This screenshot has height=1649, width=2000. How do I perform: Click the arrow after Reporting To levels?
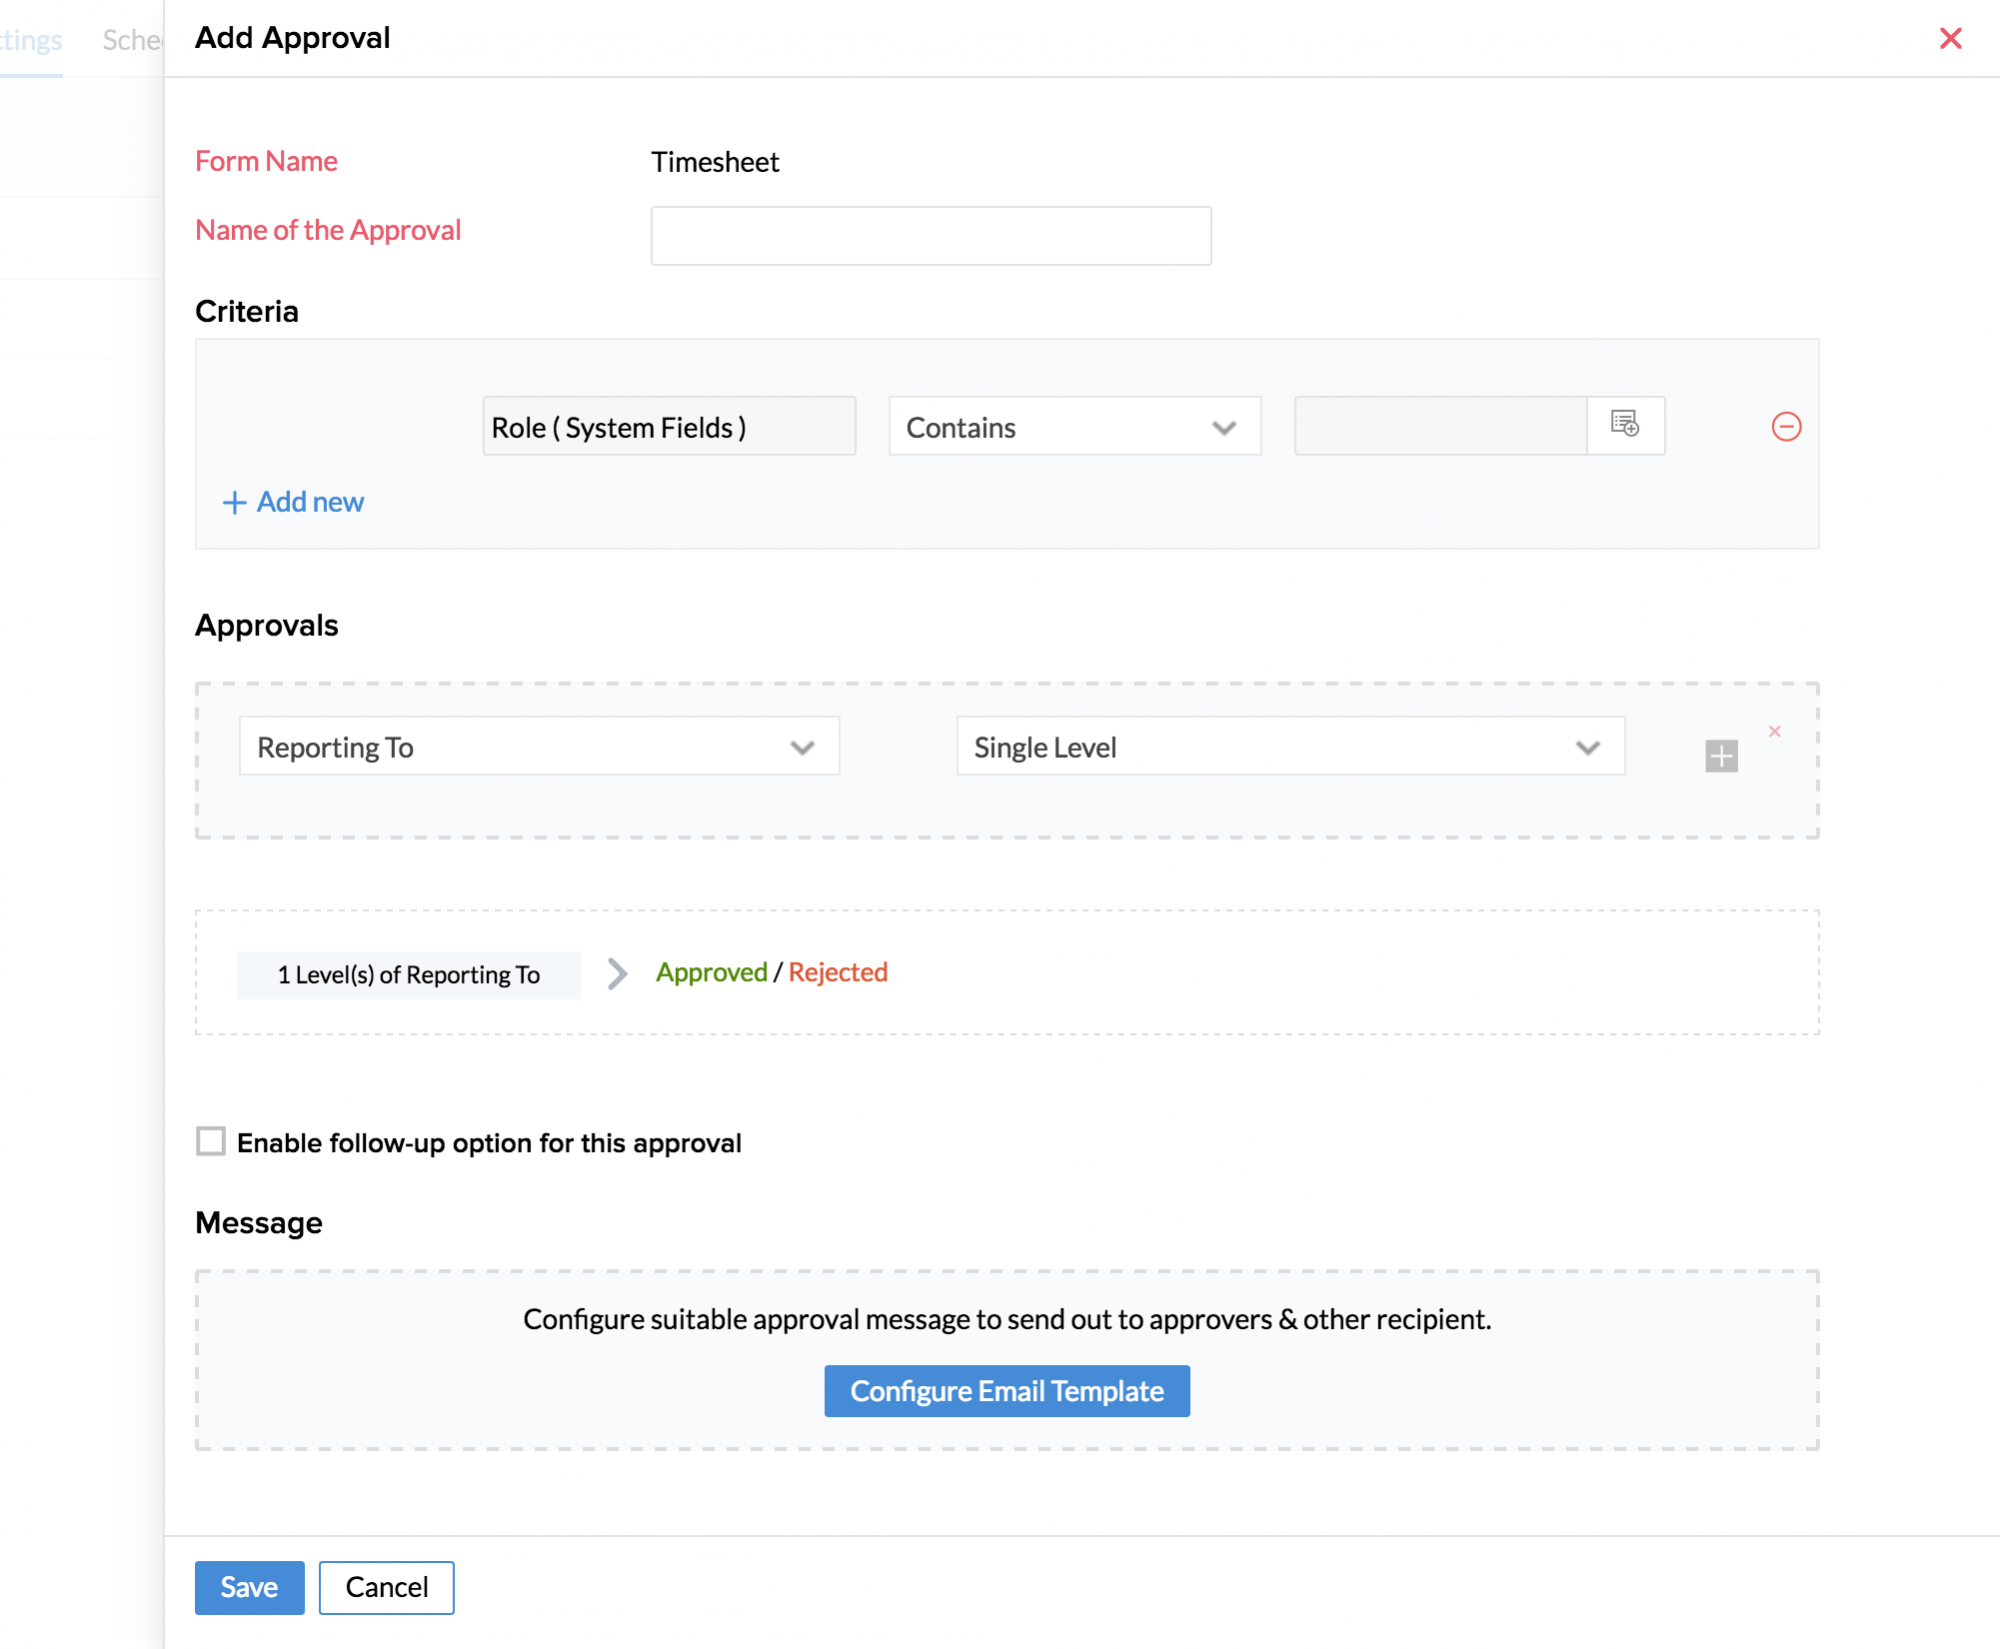pyautogui.click(x=617, y=973)
